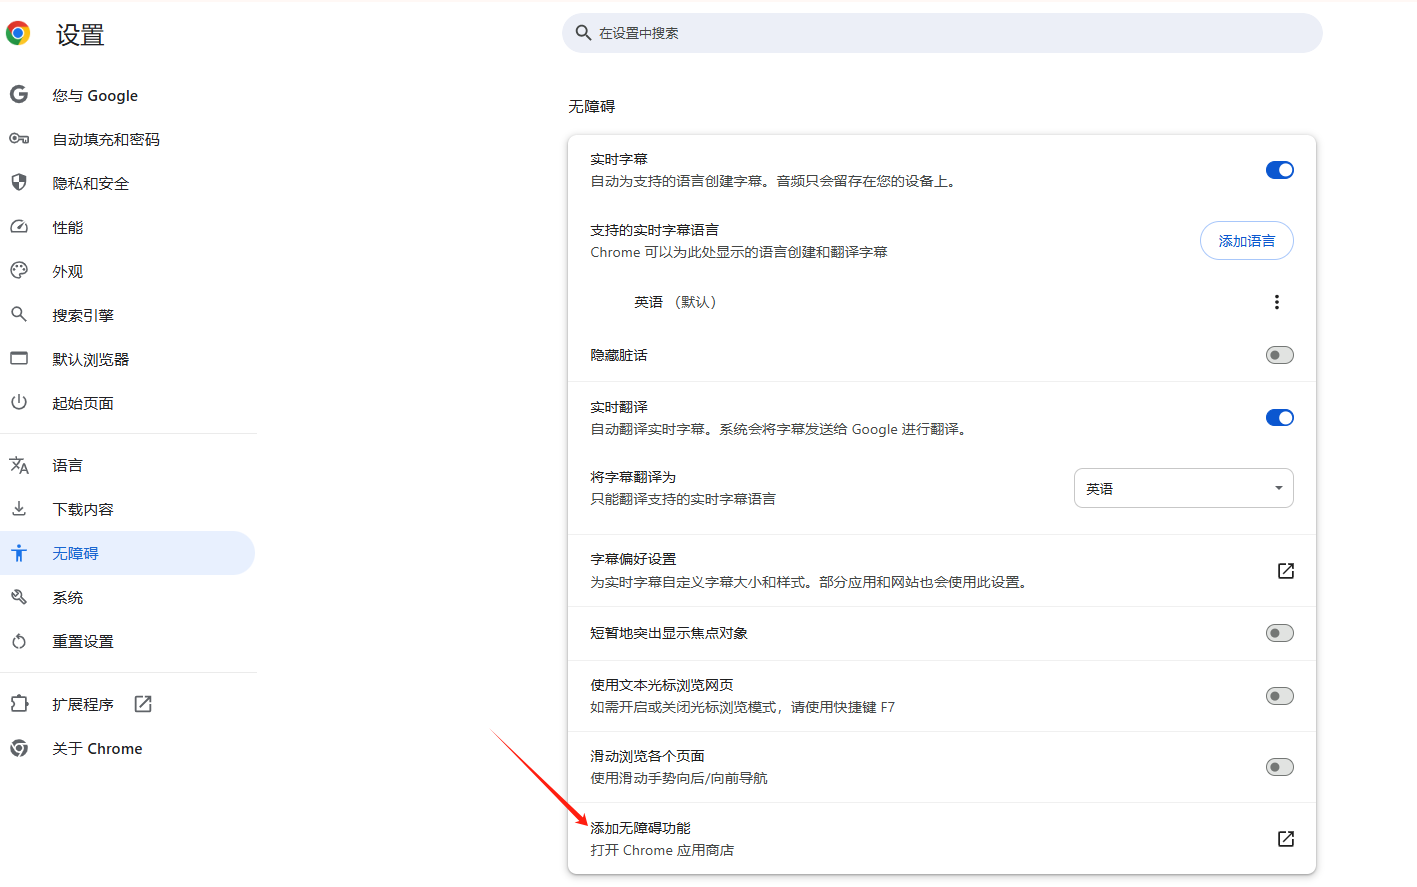Click the Chrome logo beside 设置
The width and height of the screenshot is (1417, 887).
point(18,34)
